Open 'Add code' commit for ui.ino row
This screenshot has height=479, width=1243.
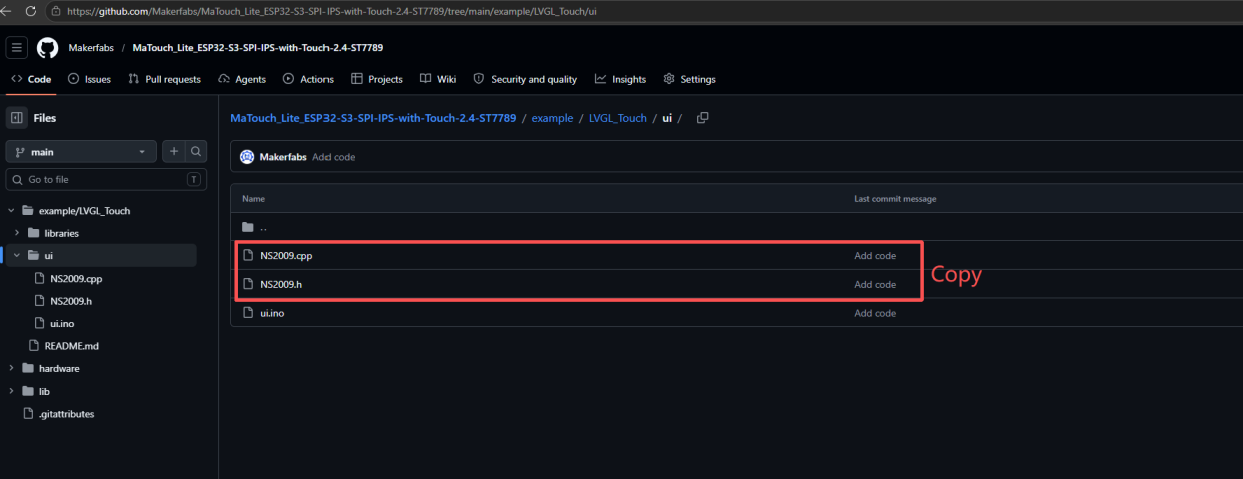(x=875, y=313)
